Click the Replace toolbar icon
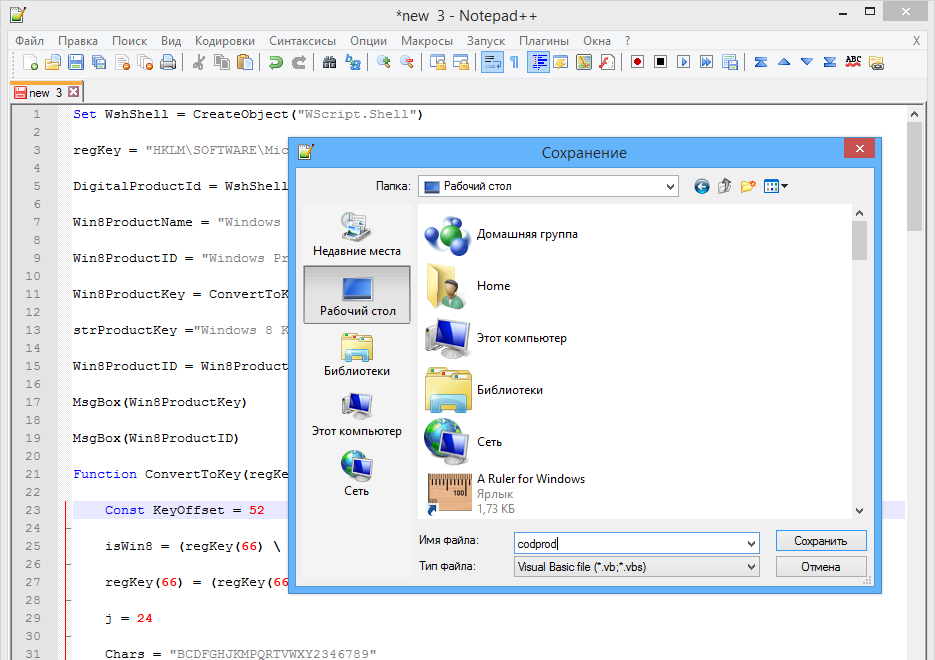935x660 pixels. [352, 62]
